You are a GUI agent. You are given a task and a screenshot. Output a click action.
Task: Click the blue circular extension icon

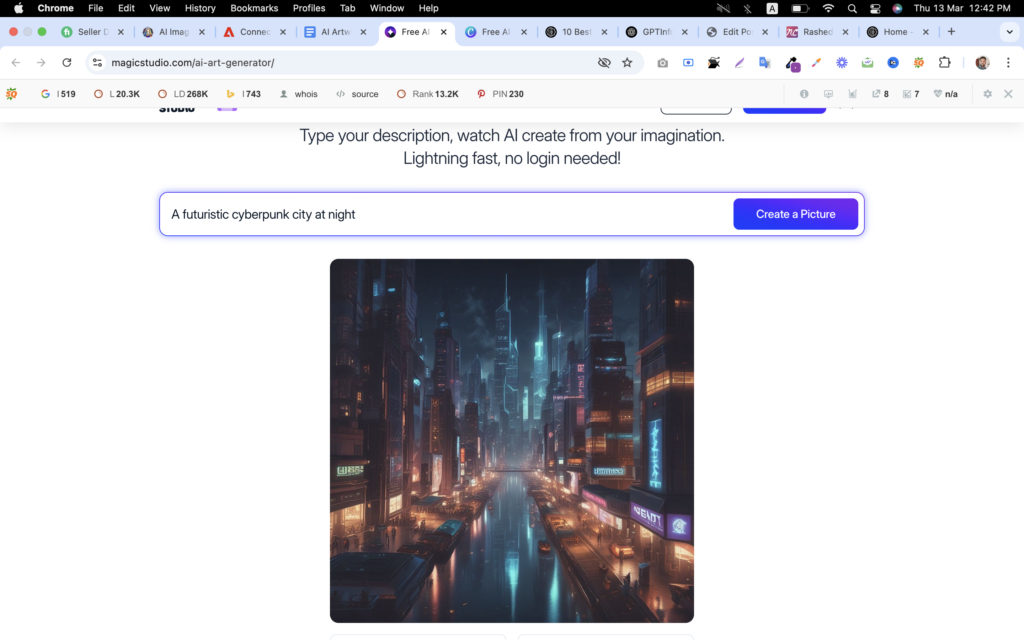[893, 63]
